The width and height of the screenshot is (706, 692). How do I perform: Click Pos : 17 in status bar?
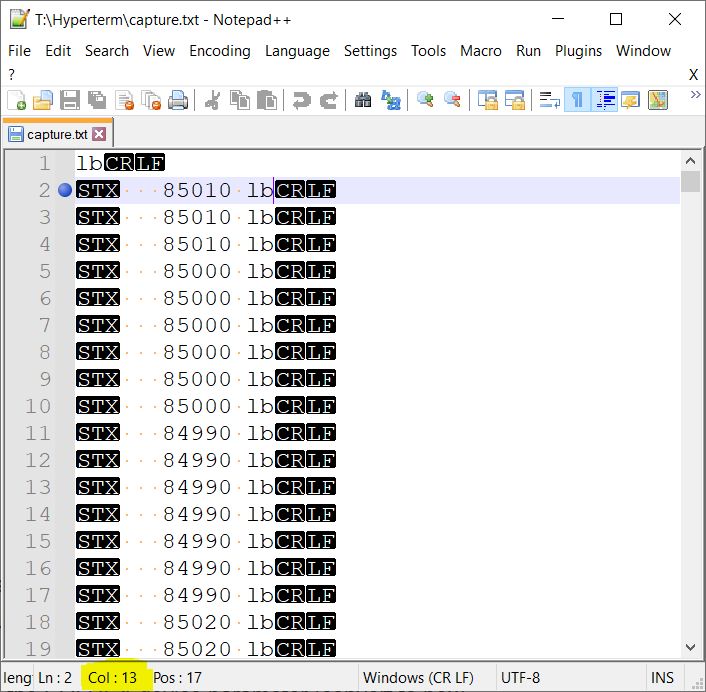pyautogui.click(x=177, y=678)
